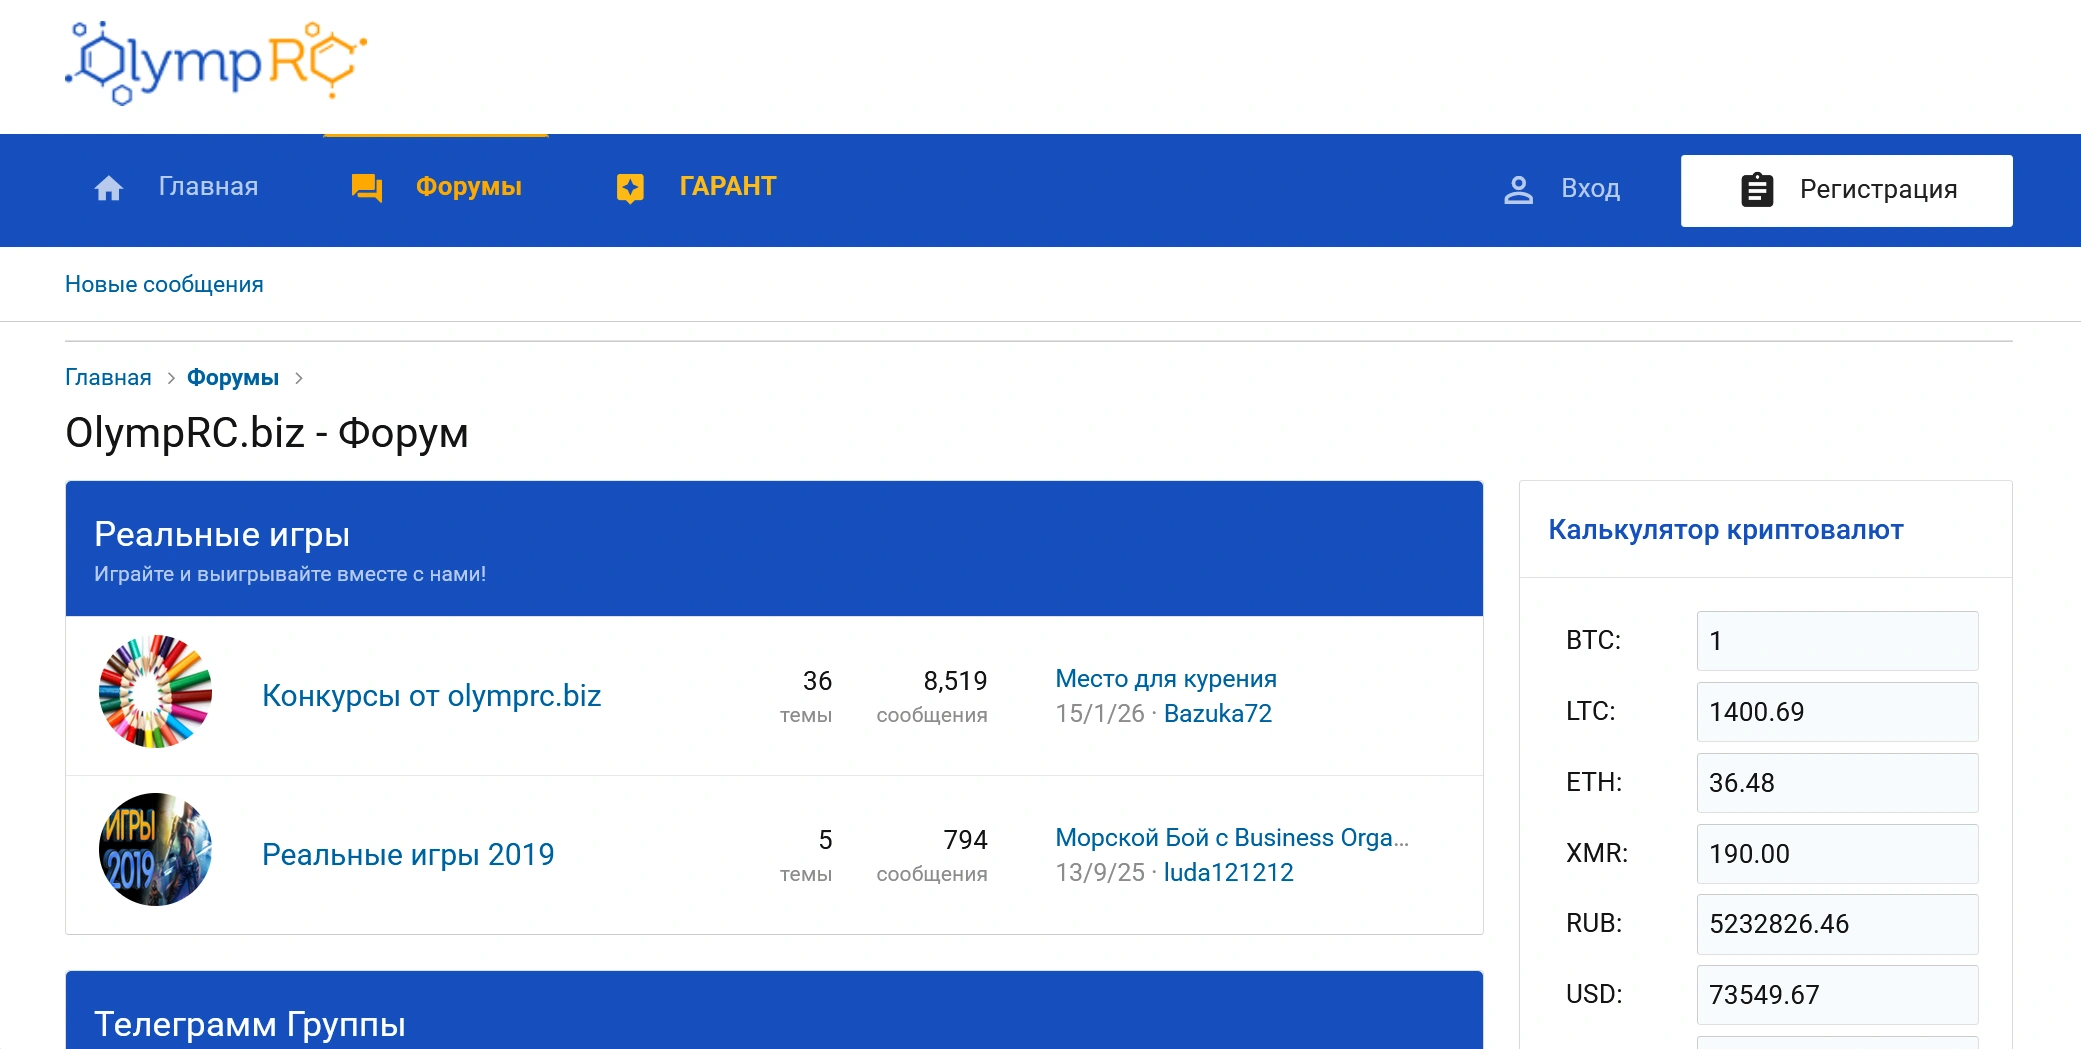Click the 13/9/25 post date
Screen dimensions: 2081x1049
(x=1100, y=872)
